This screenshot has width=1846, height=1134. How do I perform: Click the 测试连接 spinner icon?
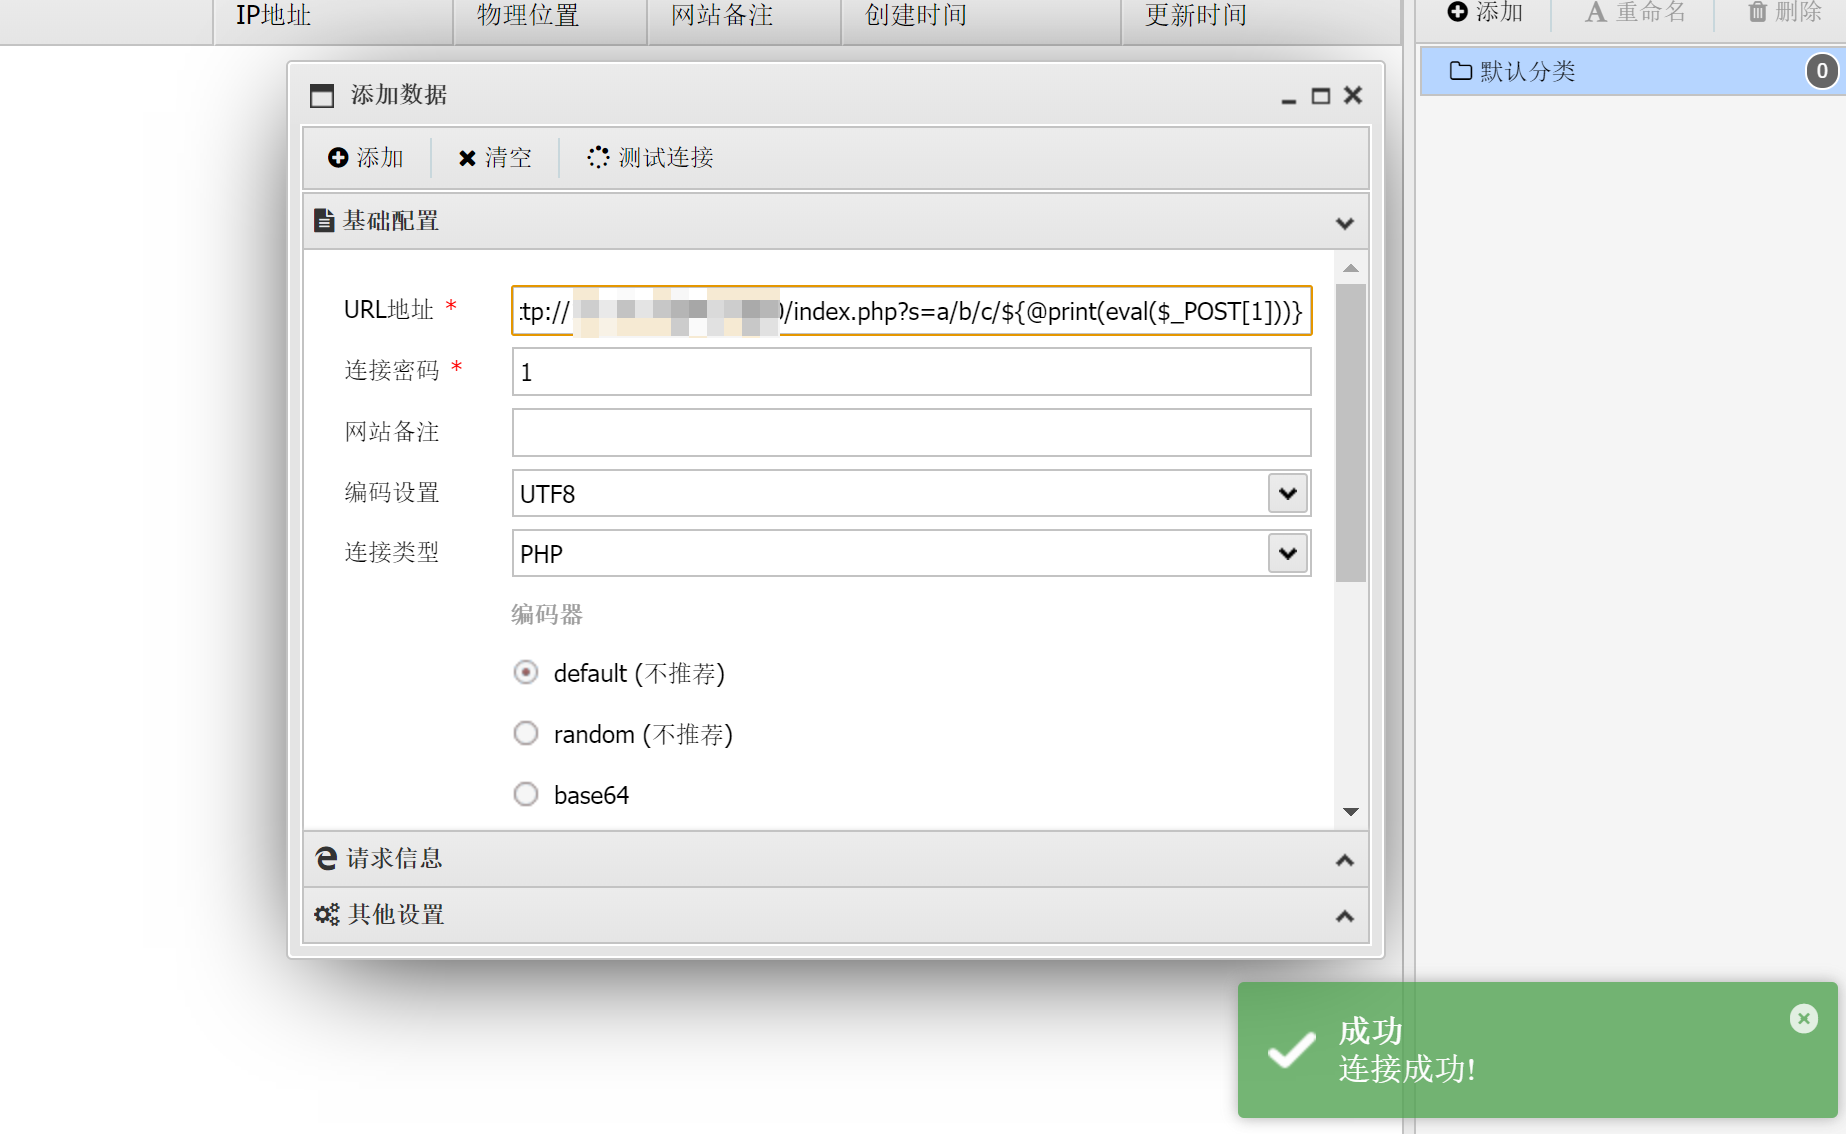tap(598, 157)
